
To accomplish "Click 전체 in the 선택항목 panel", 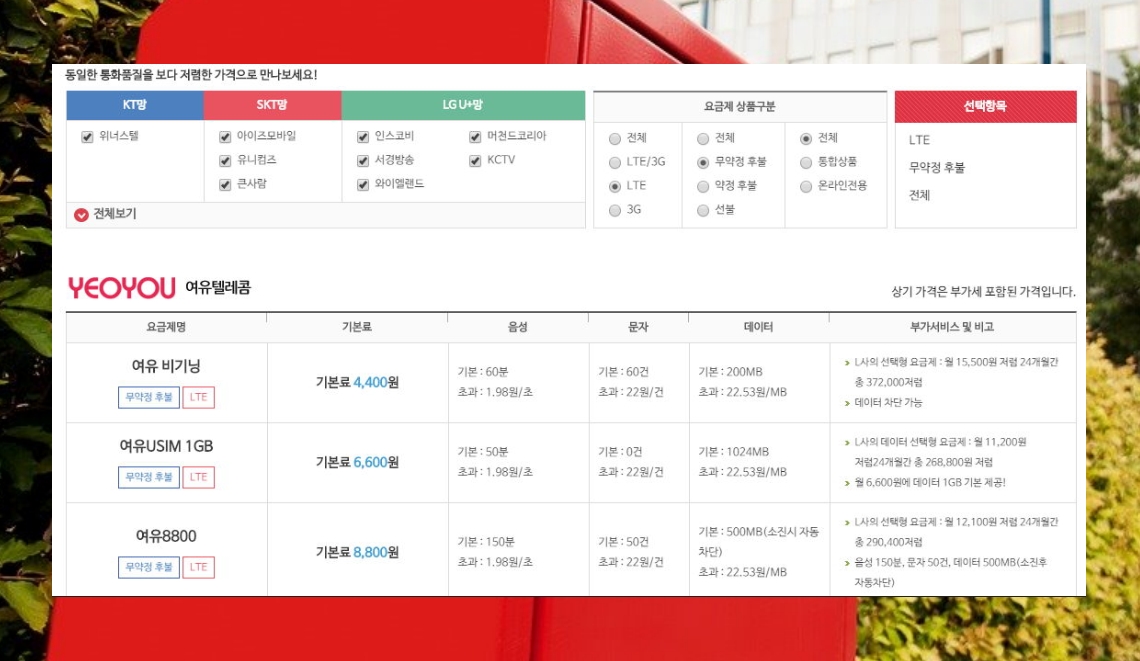I will coord(919,196).
